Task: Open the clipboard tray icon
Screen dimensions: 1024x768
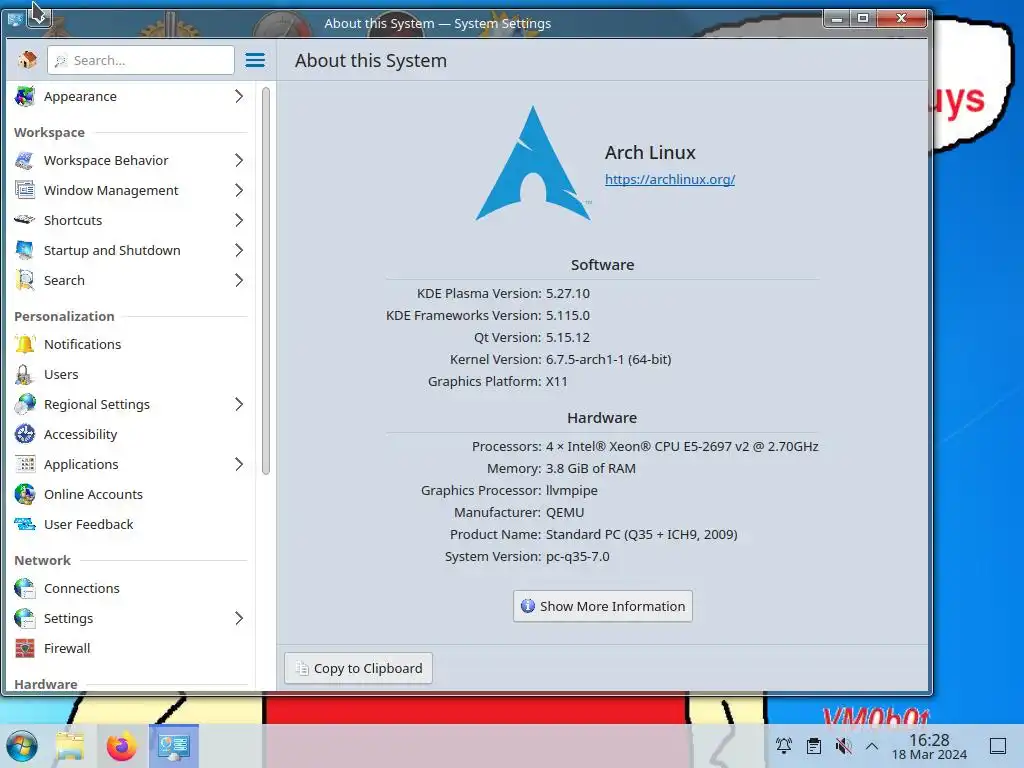Action: 814,746
